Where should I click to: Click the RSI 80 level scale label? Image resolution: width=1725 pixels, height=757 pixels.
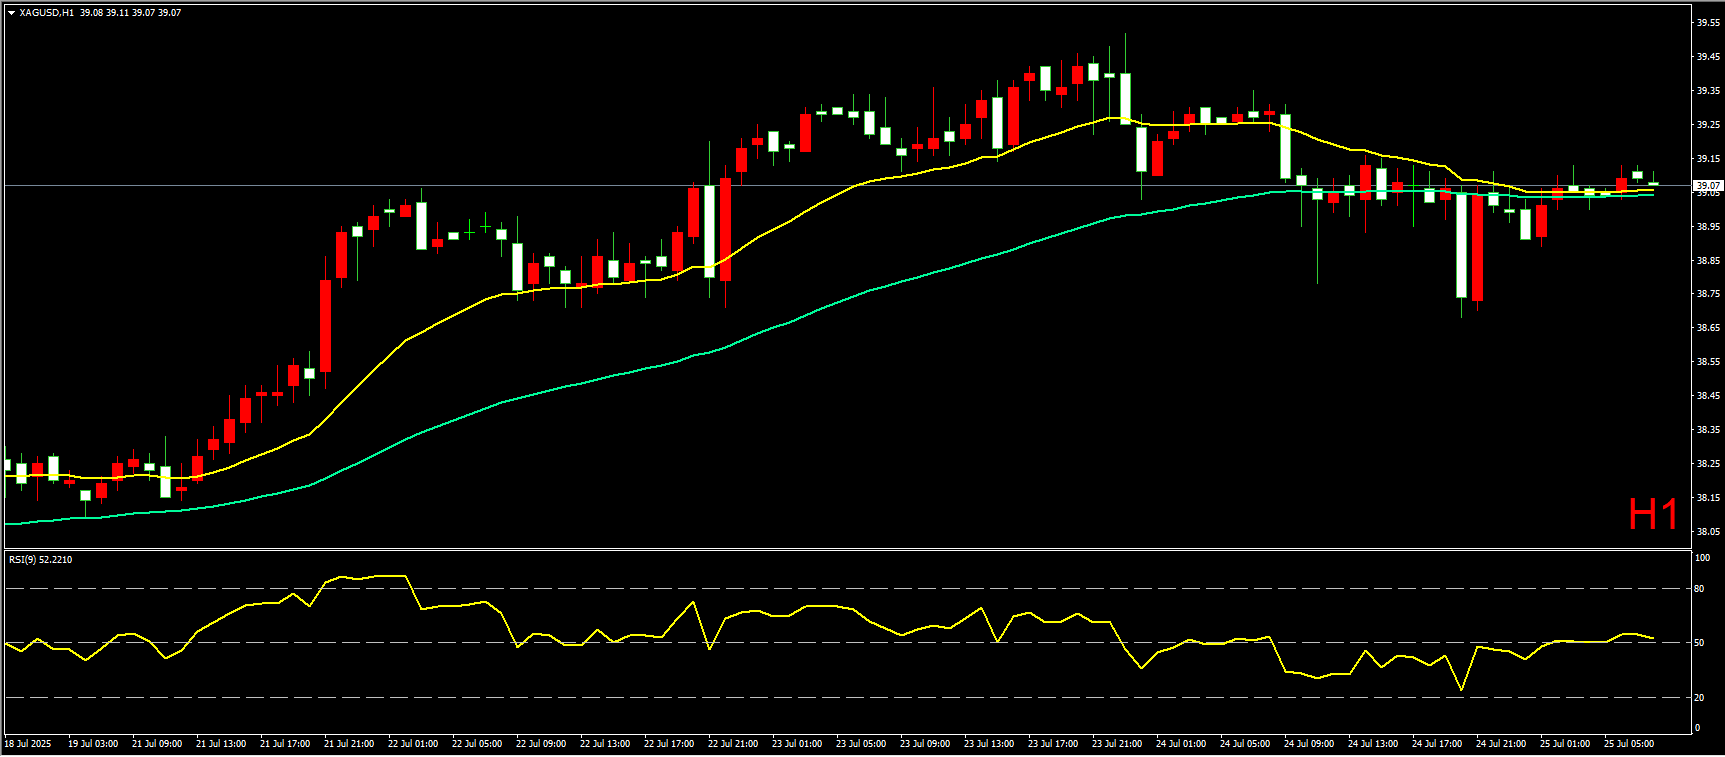1699,589
